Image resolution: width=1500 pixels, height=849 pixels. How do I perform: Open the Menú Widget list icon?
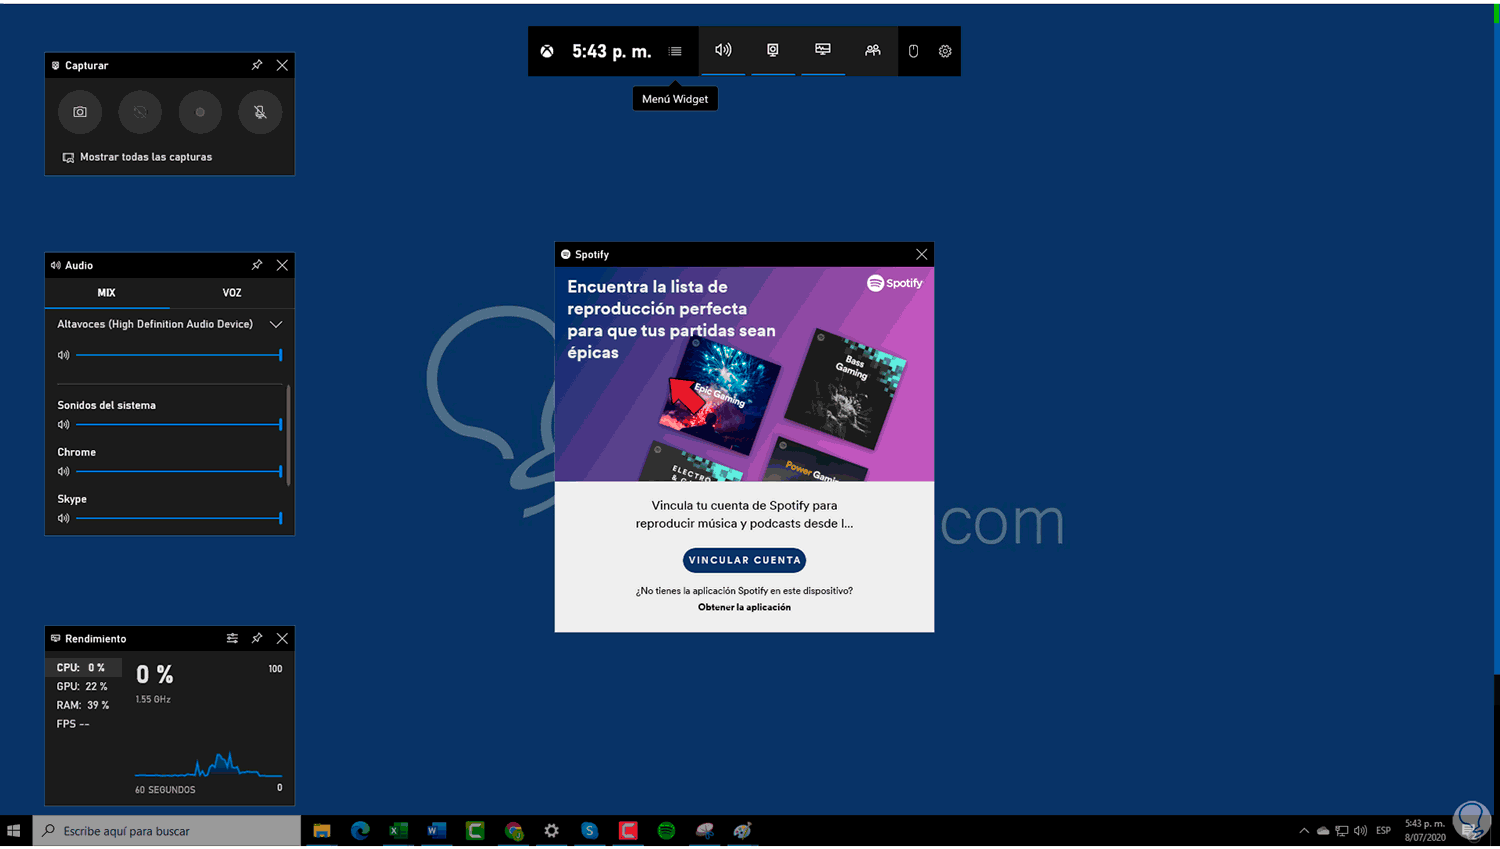pyautogui.click(x=675, y=51)
